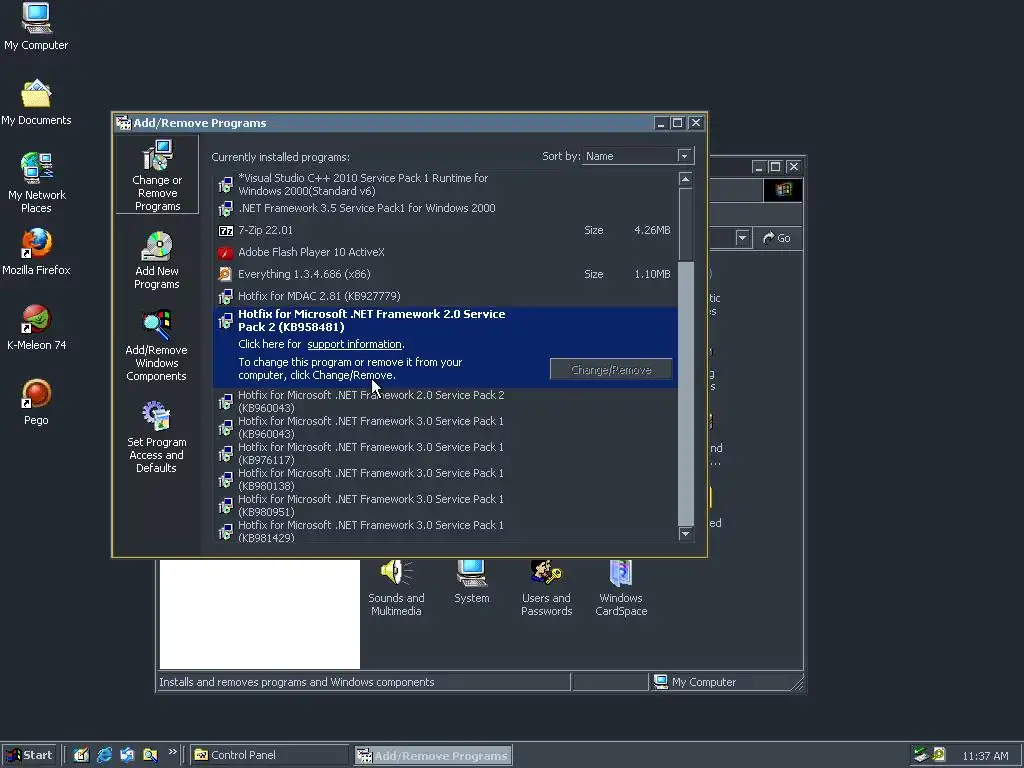
Task: Expand quick launch overflow chevron
Action: [x=172, y=752]
